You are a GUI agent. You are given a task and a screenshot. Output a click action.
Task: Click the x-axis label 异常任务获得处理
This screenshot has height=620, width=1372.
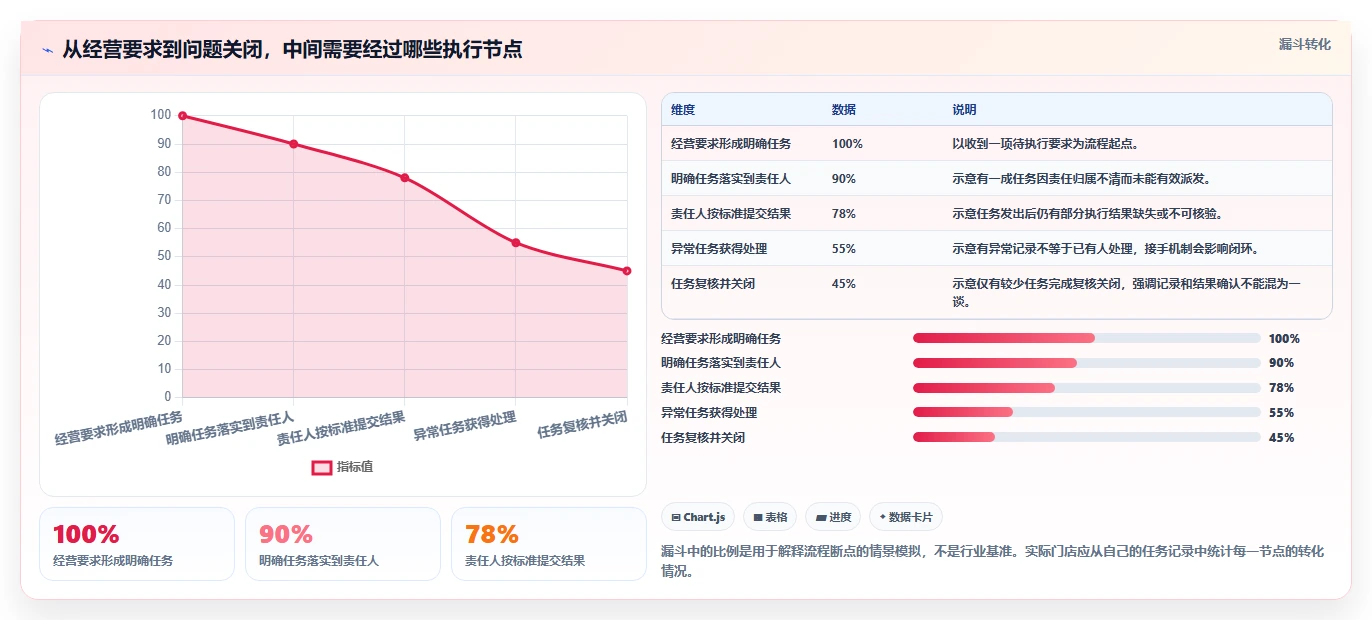click(465, 427)
